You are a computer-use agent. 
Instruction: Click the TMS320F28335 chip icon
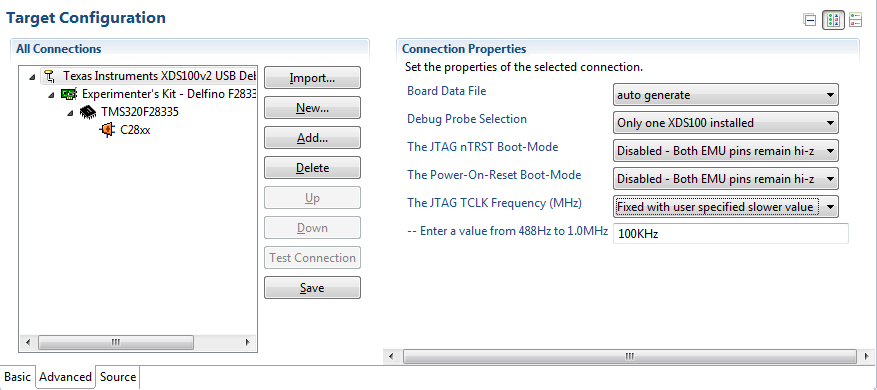(x=87, y=112)
